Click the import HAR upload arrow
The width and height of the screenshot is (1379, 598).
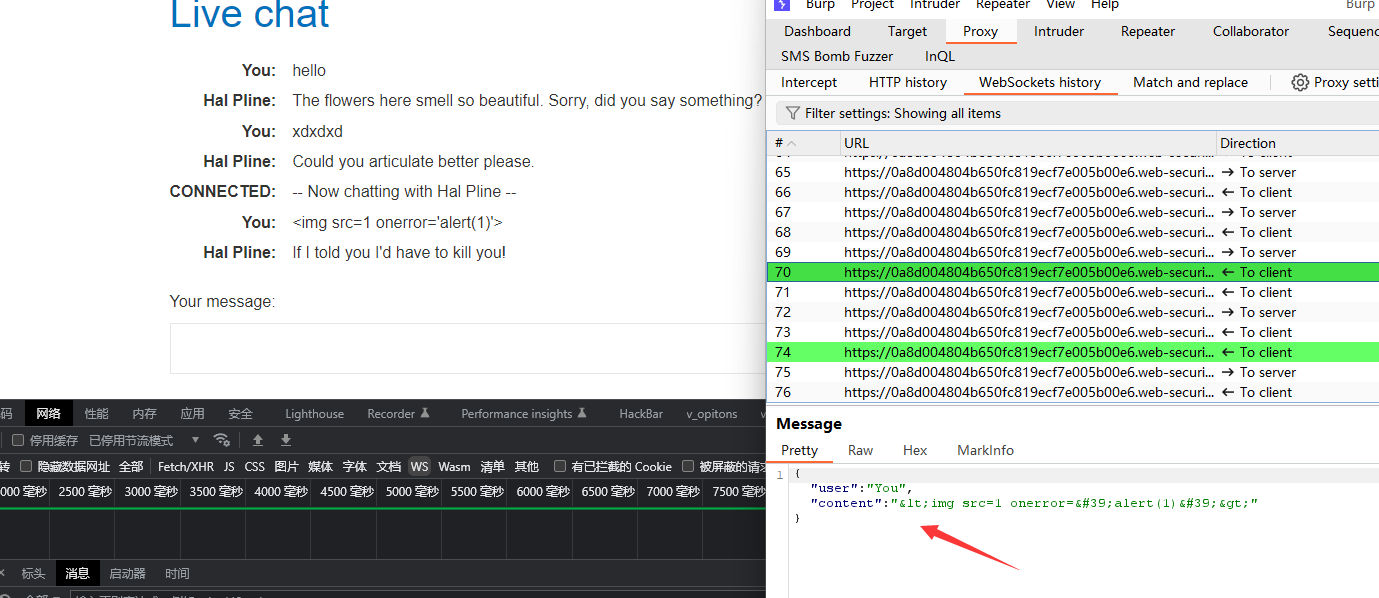point(258,440)
